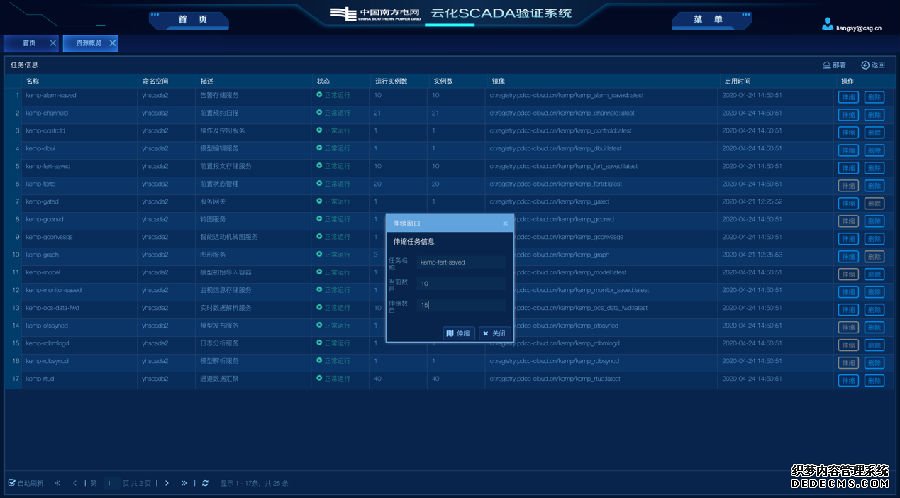Toggle the 自动刷新 auto refresh checkbox

click(x=12, y=483)
